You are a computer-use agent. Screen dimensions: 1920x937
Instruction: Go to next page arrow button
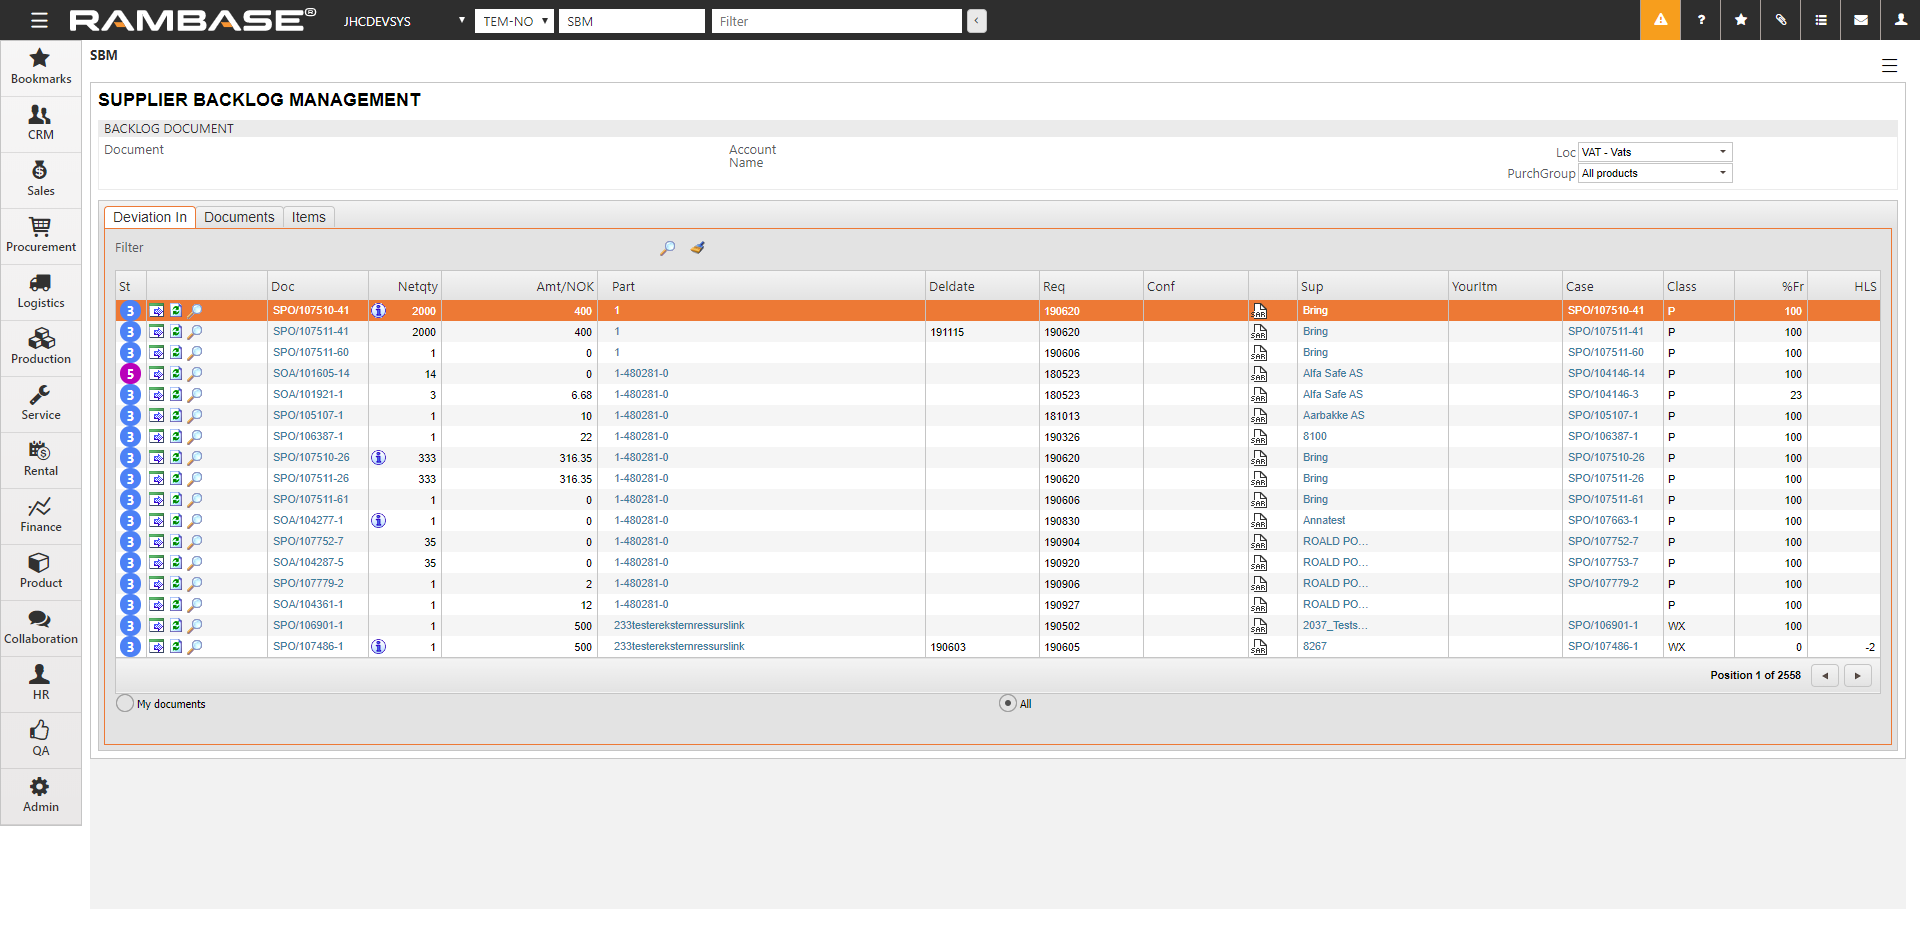1857,676
